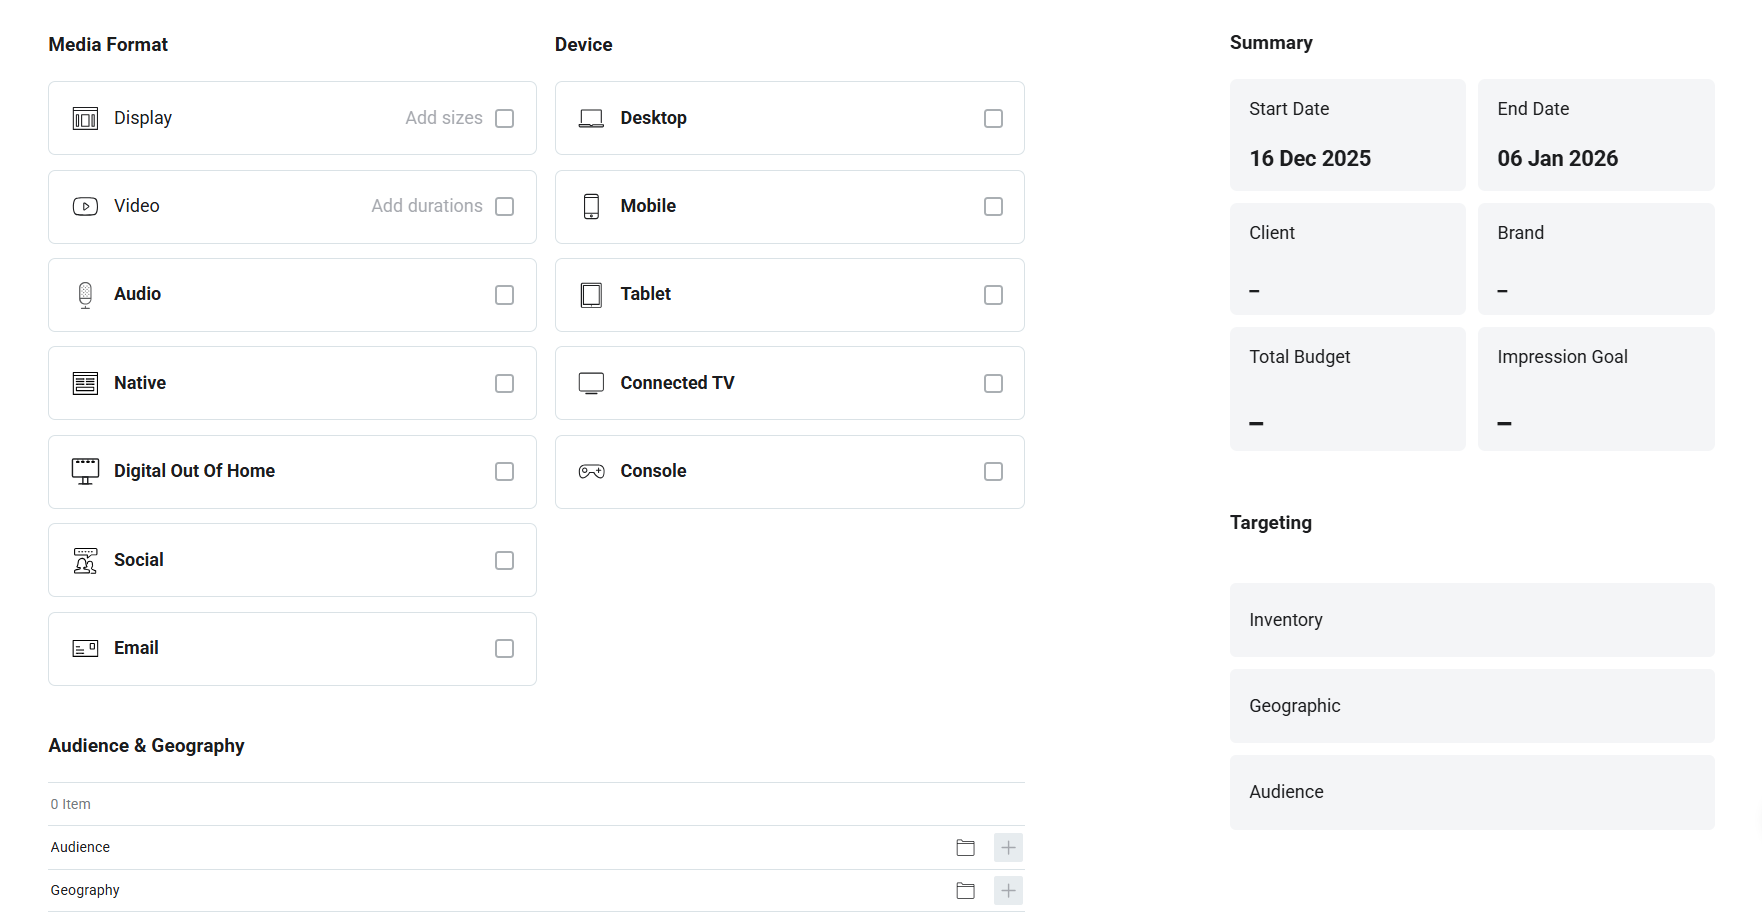Tick the Email media format checkbox
Image resolution: width=1762 pixels, height=921 pixels.
(504, 649)
